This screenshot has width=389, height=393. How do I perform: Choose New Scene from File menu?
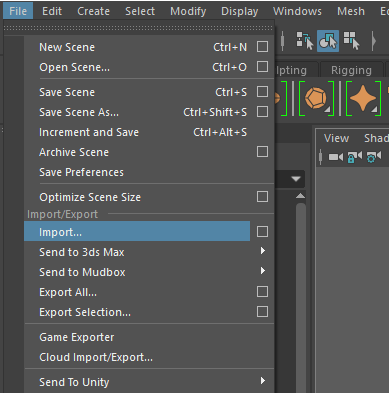point(149,47)
